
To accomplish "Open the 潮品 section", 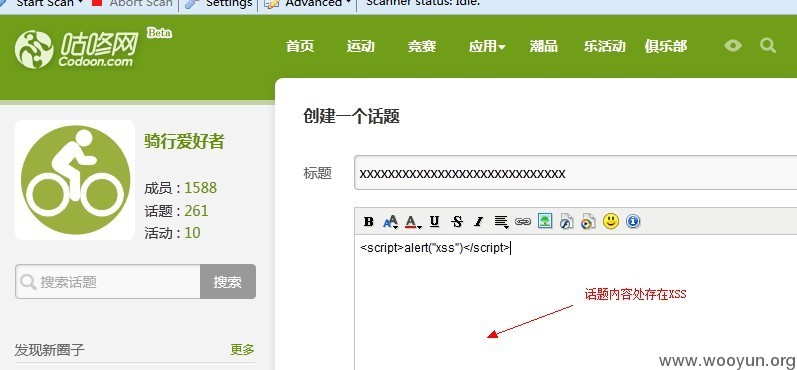I will click(x=543, y=46).
